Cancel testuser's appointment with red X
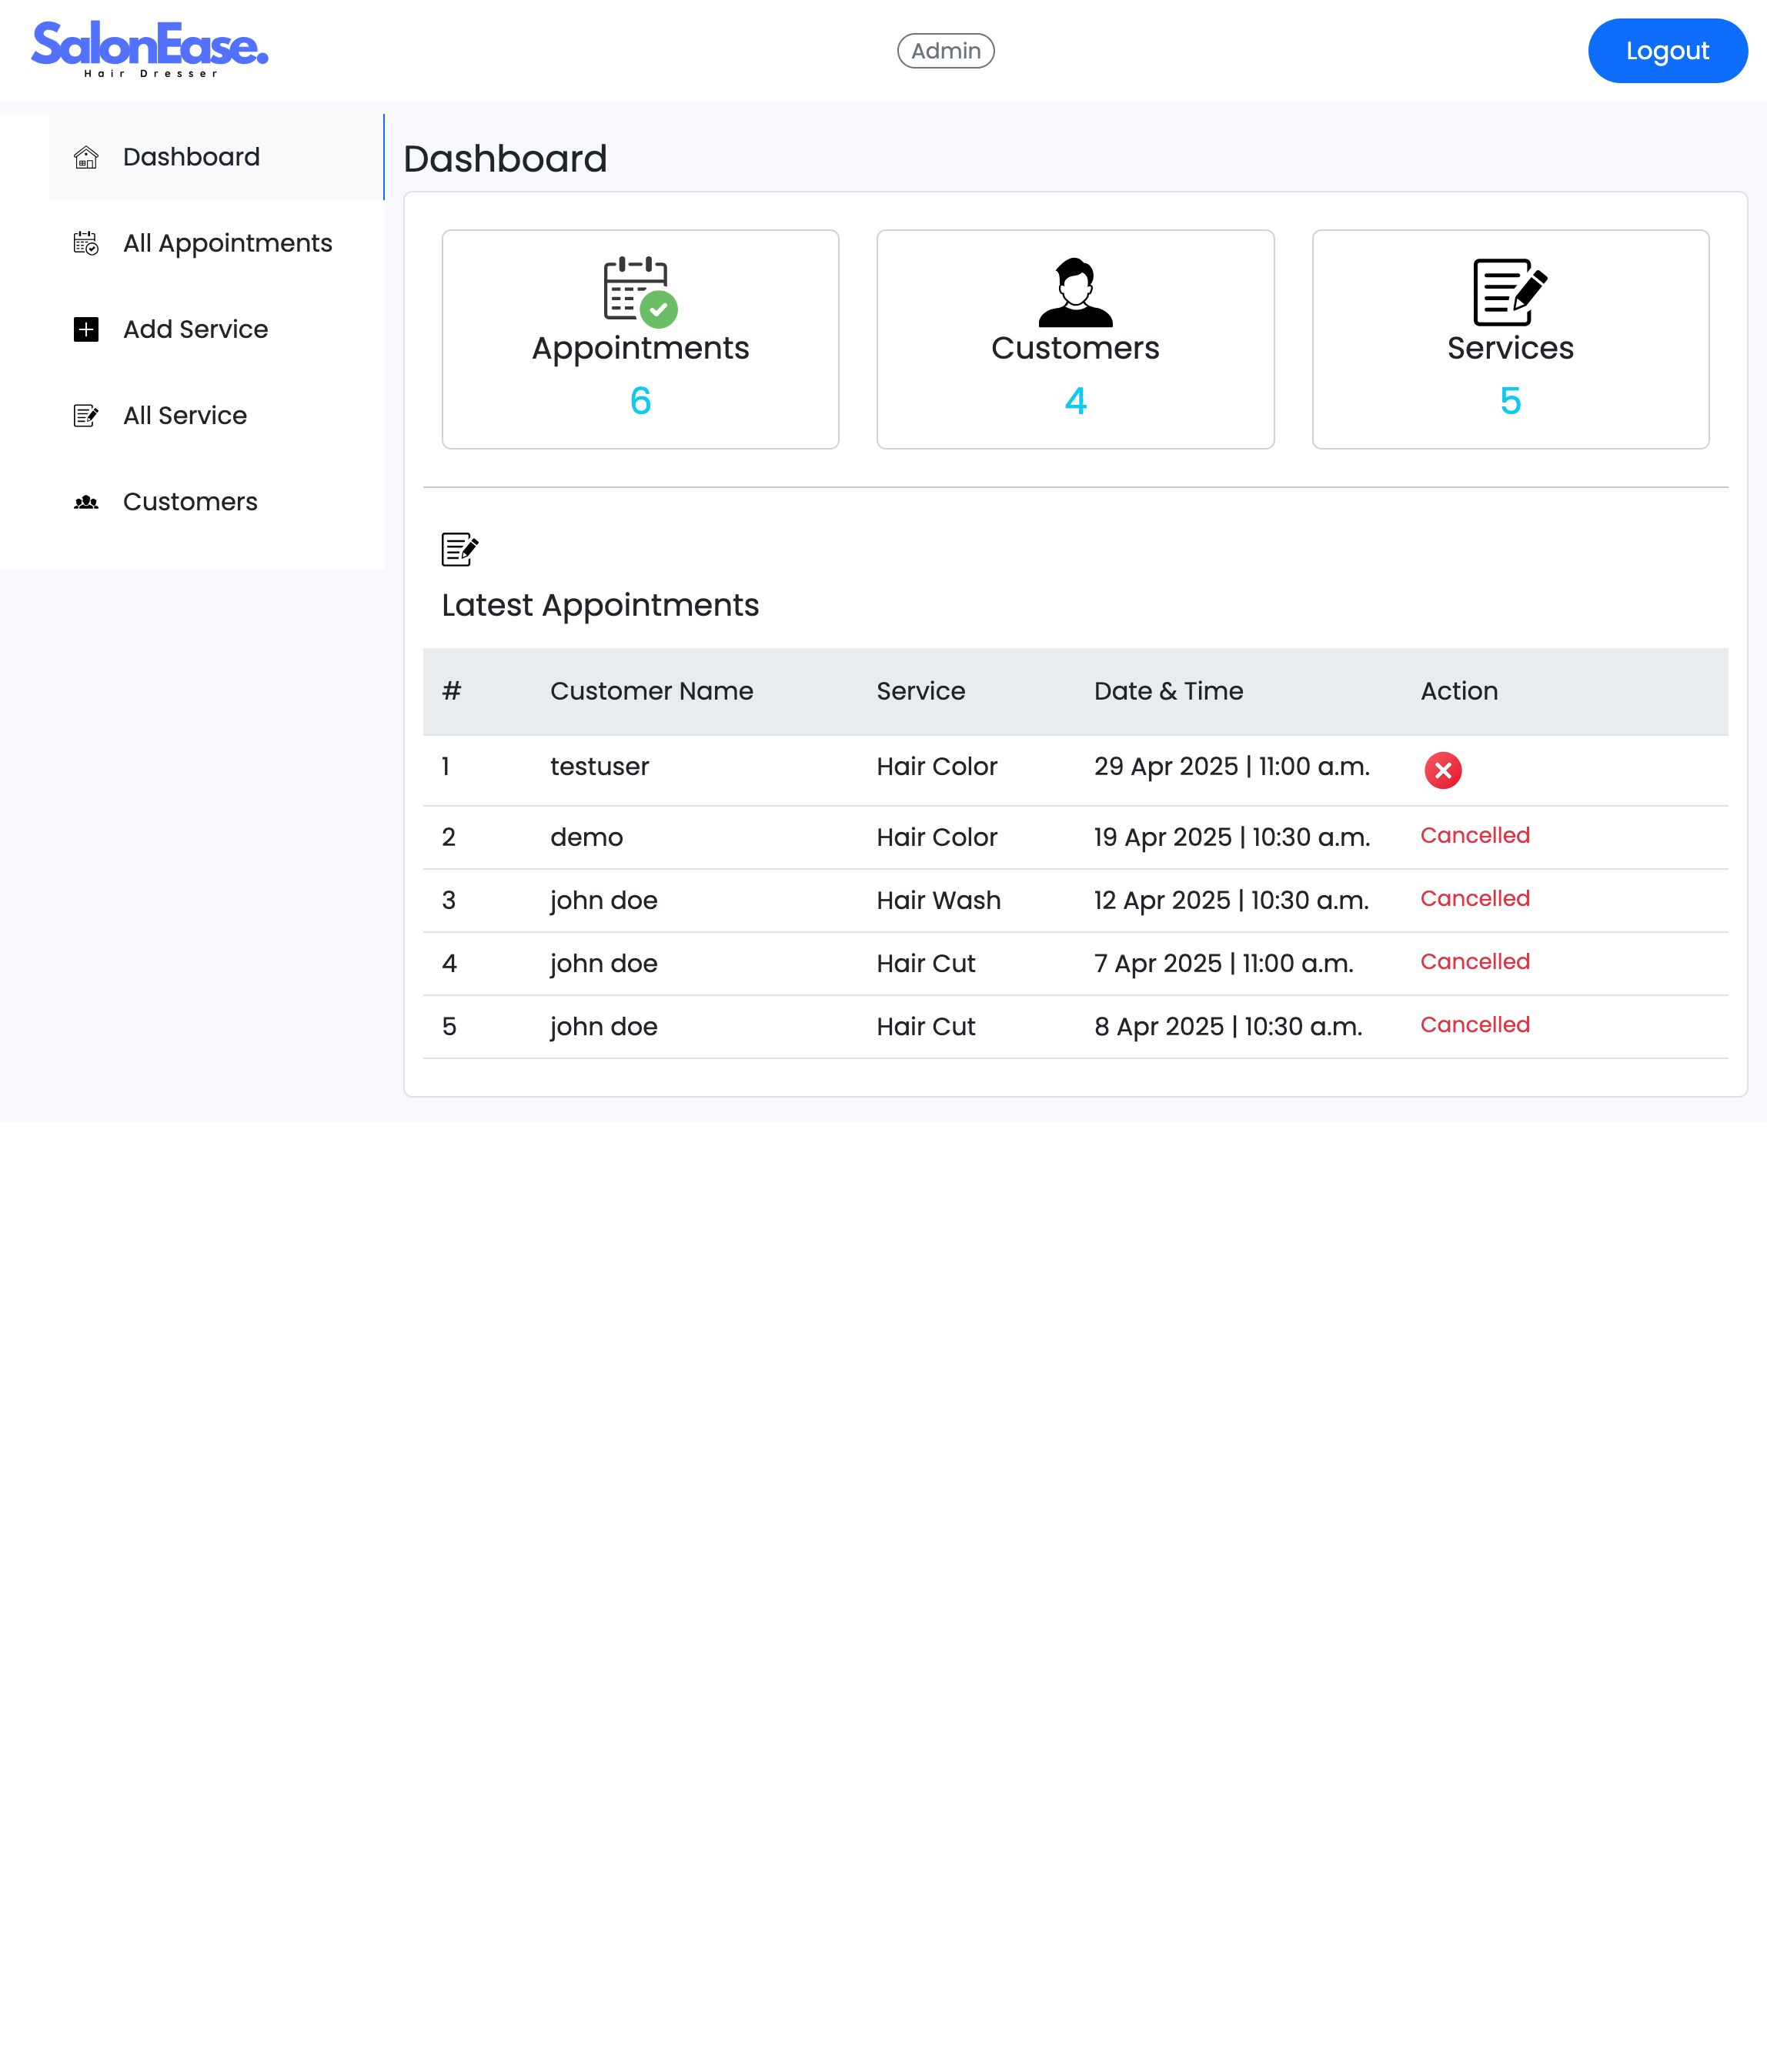The height and width of the screenshot is (2072, 1767). (1442, 770)
